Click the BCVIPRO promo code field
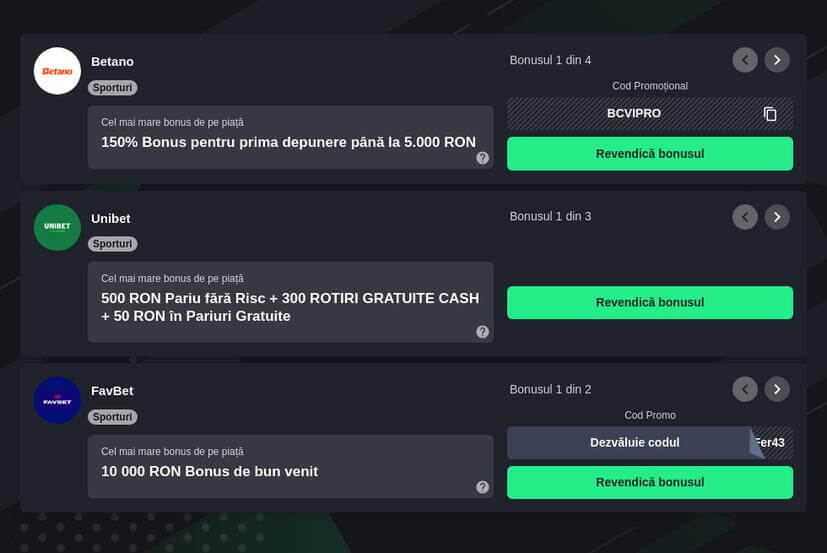Screen dimensions: 827x553 [x=634, y=114]
